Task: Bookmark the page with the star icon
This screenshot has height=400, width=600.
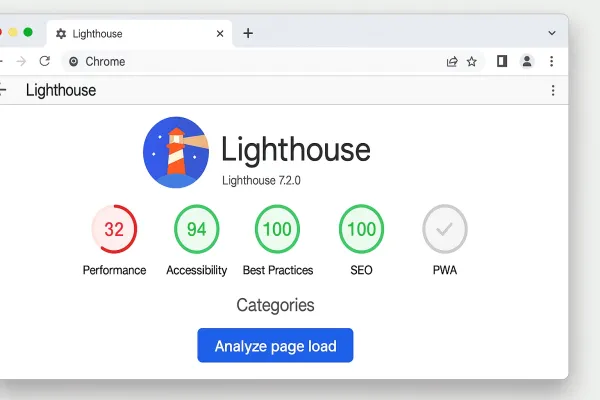Action: tap(472, 61)
